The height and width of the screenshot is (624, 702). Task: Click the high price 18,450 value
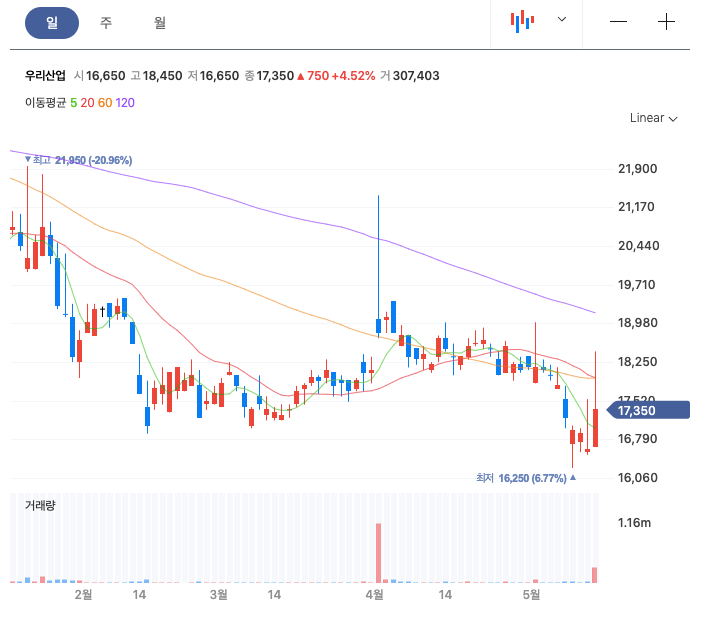coord(163,76)
